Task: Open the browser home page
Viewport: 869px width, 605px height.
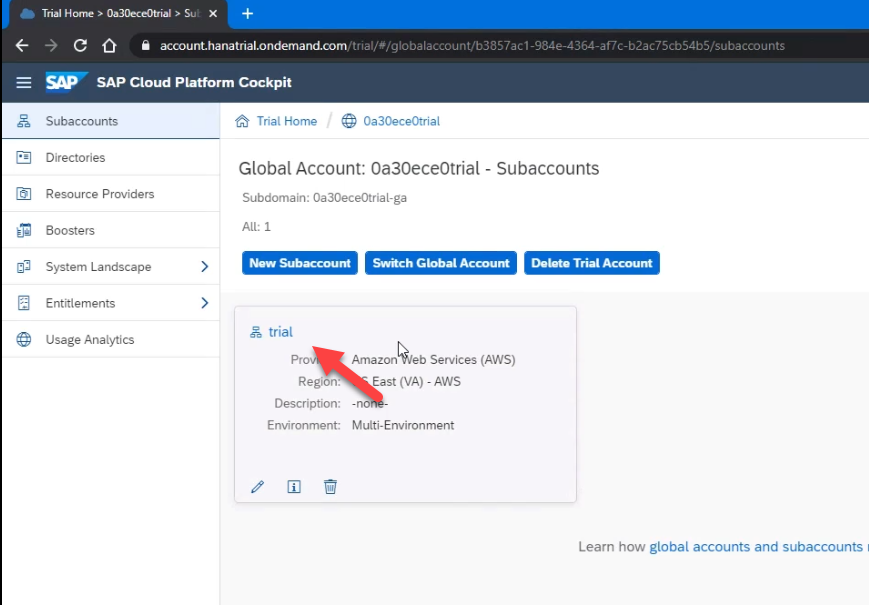Action: click(109, 45)
